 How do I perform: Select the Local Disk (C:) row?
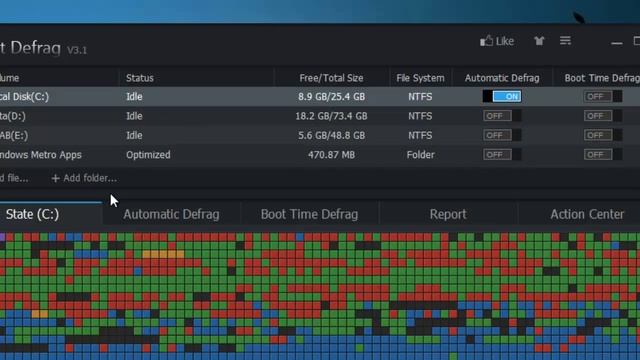click(320, 97)
